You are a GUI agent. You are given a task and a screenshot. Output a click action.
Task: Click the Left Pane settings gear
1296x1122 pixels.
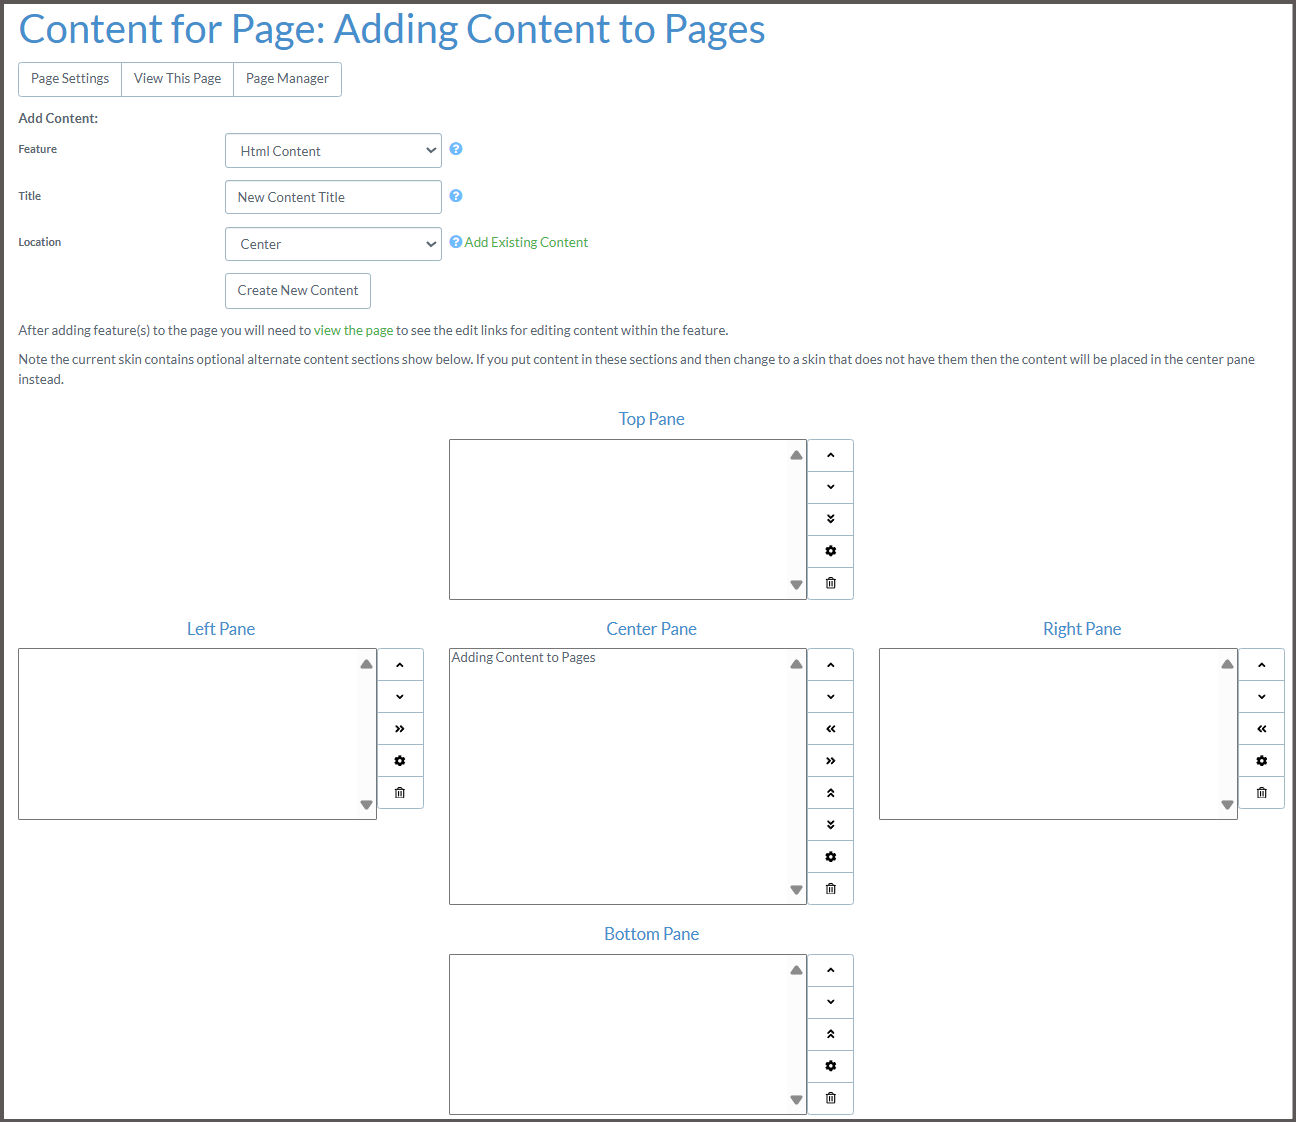tap(400, 761)
